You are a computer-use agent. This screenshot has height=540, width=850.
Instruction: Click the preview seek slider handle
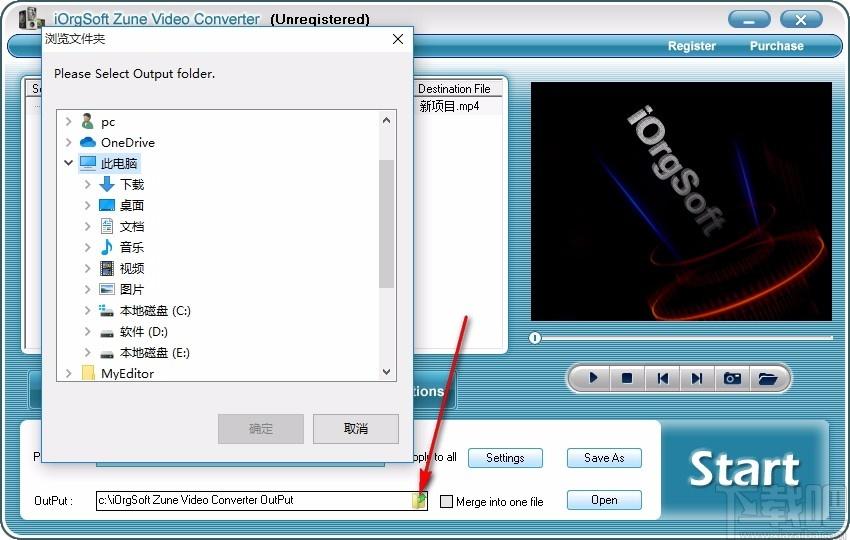click(x=535, y=338)
